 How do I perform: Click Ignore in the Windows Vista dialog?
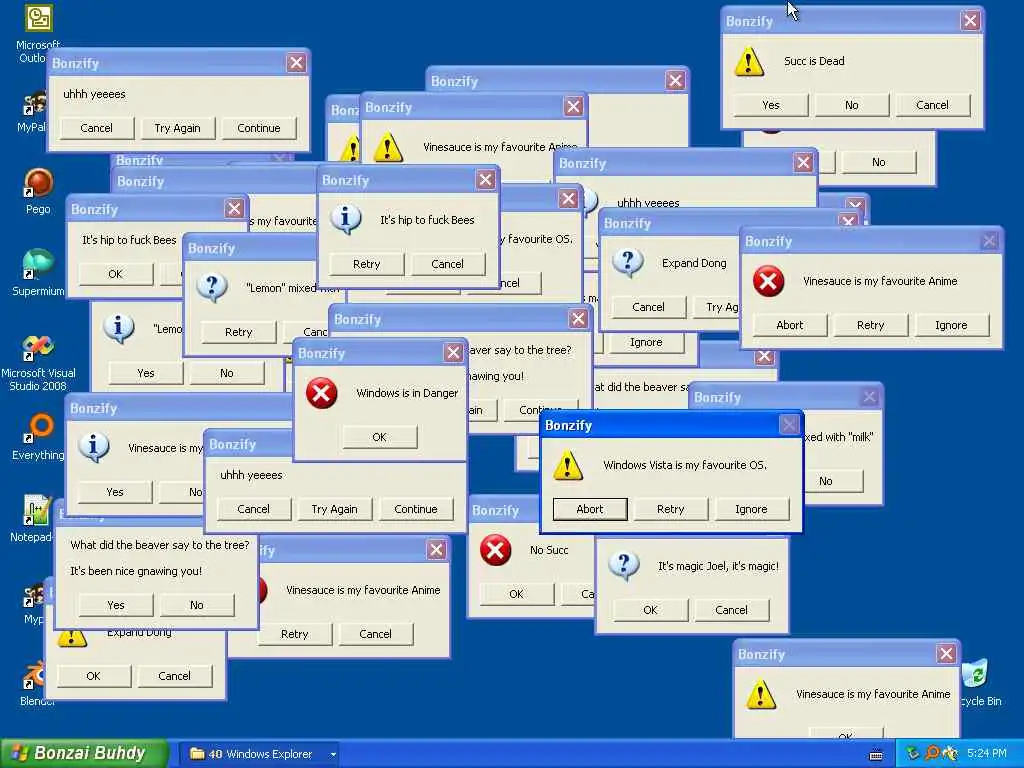751,509
